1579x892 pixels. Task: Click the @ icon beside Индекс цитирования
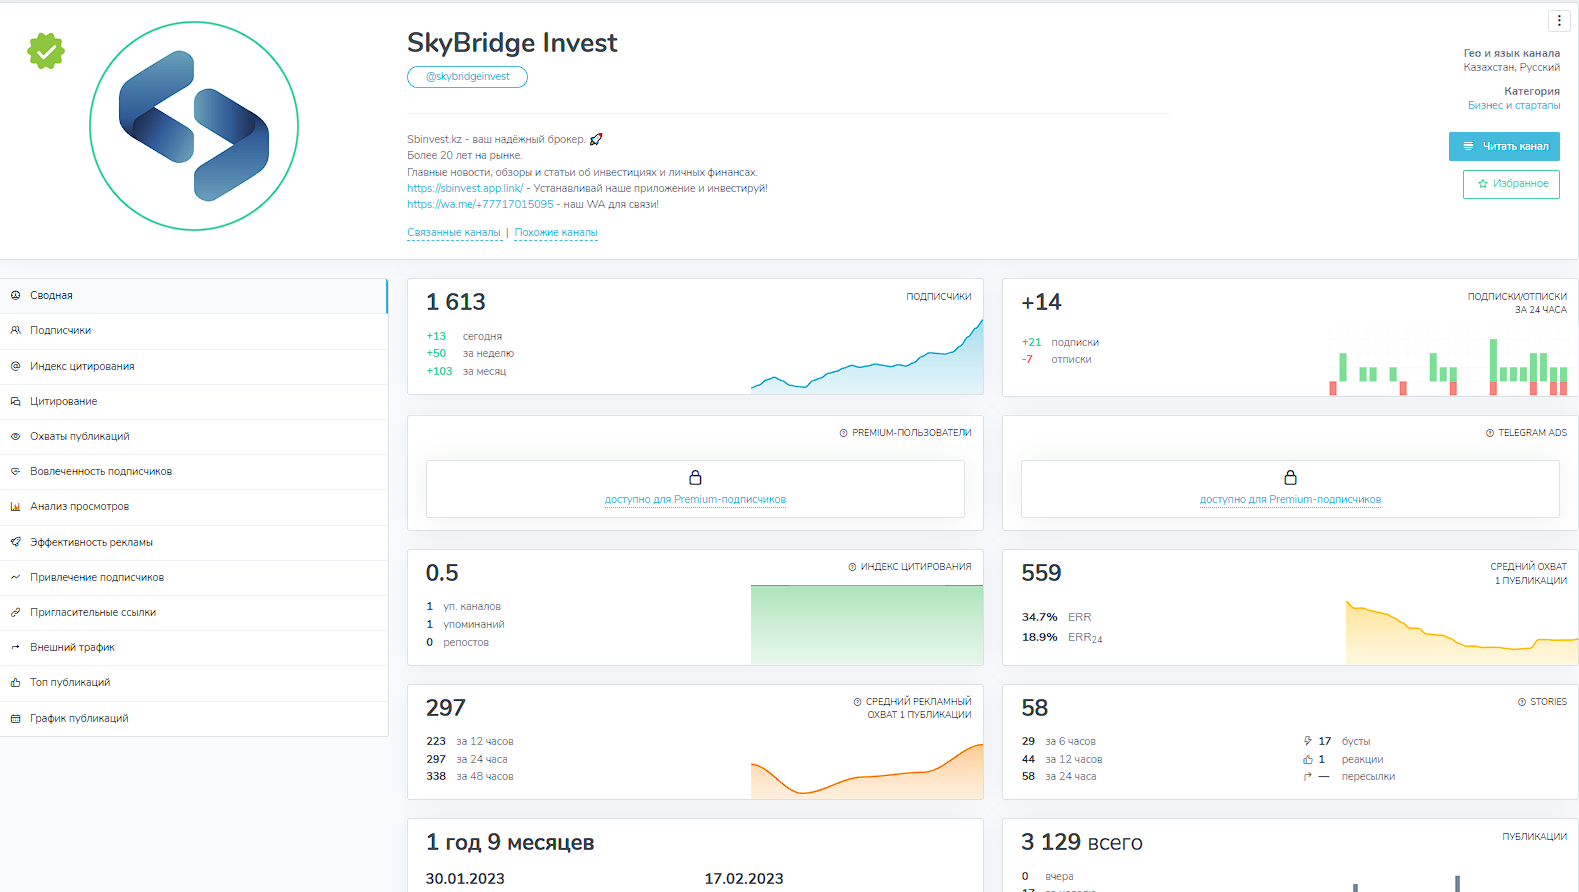pos(15,366)
